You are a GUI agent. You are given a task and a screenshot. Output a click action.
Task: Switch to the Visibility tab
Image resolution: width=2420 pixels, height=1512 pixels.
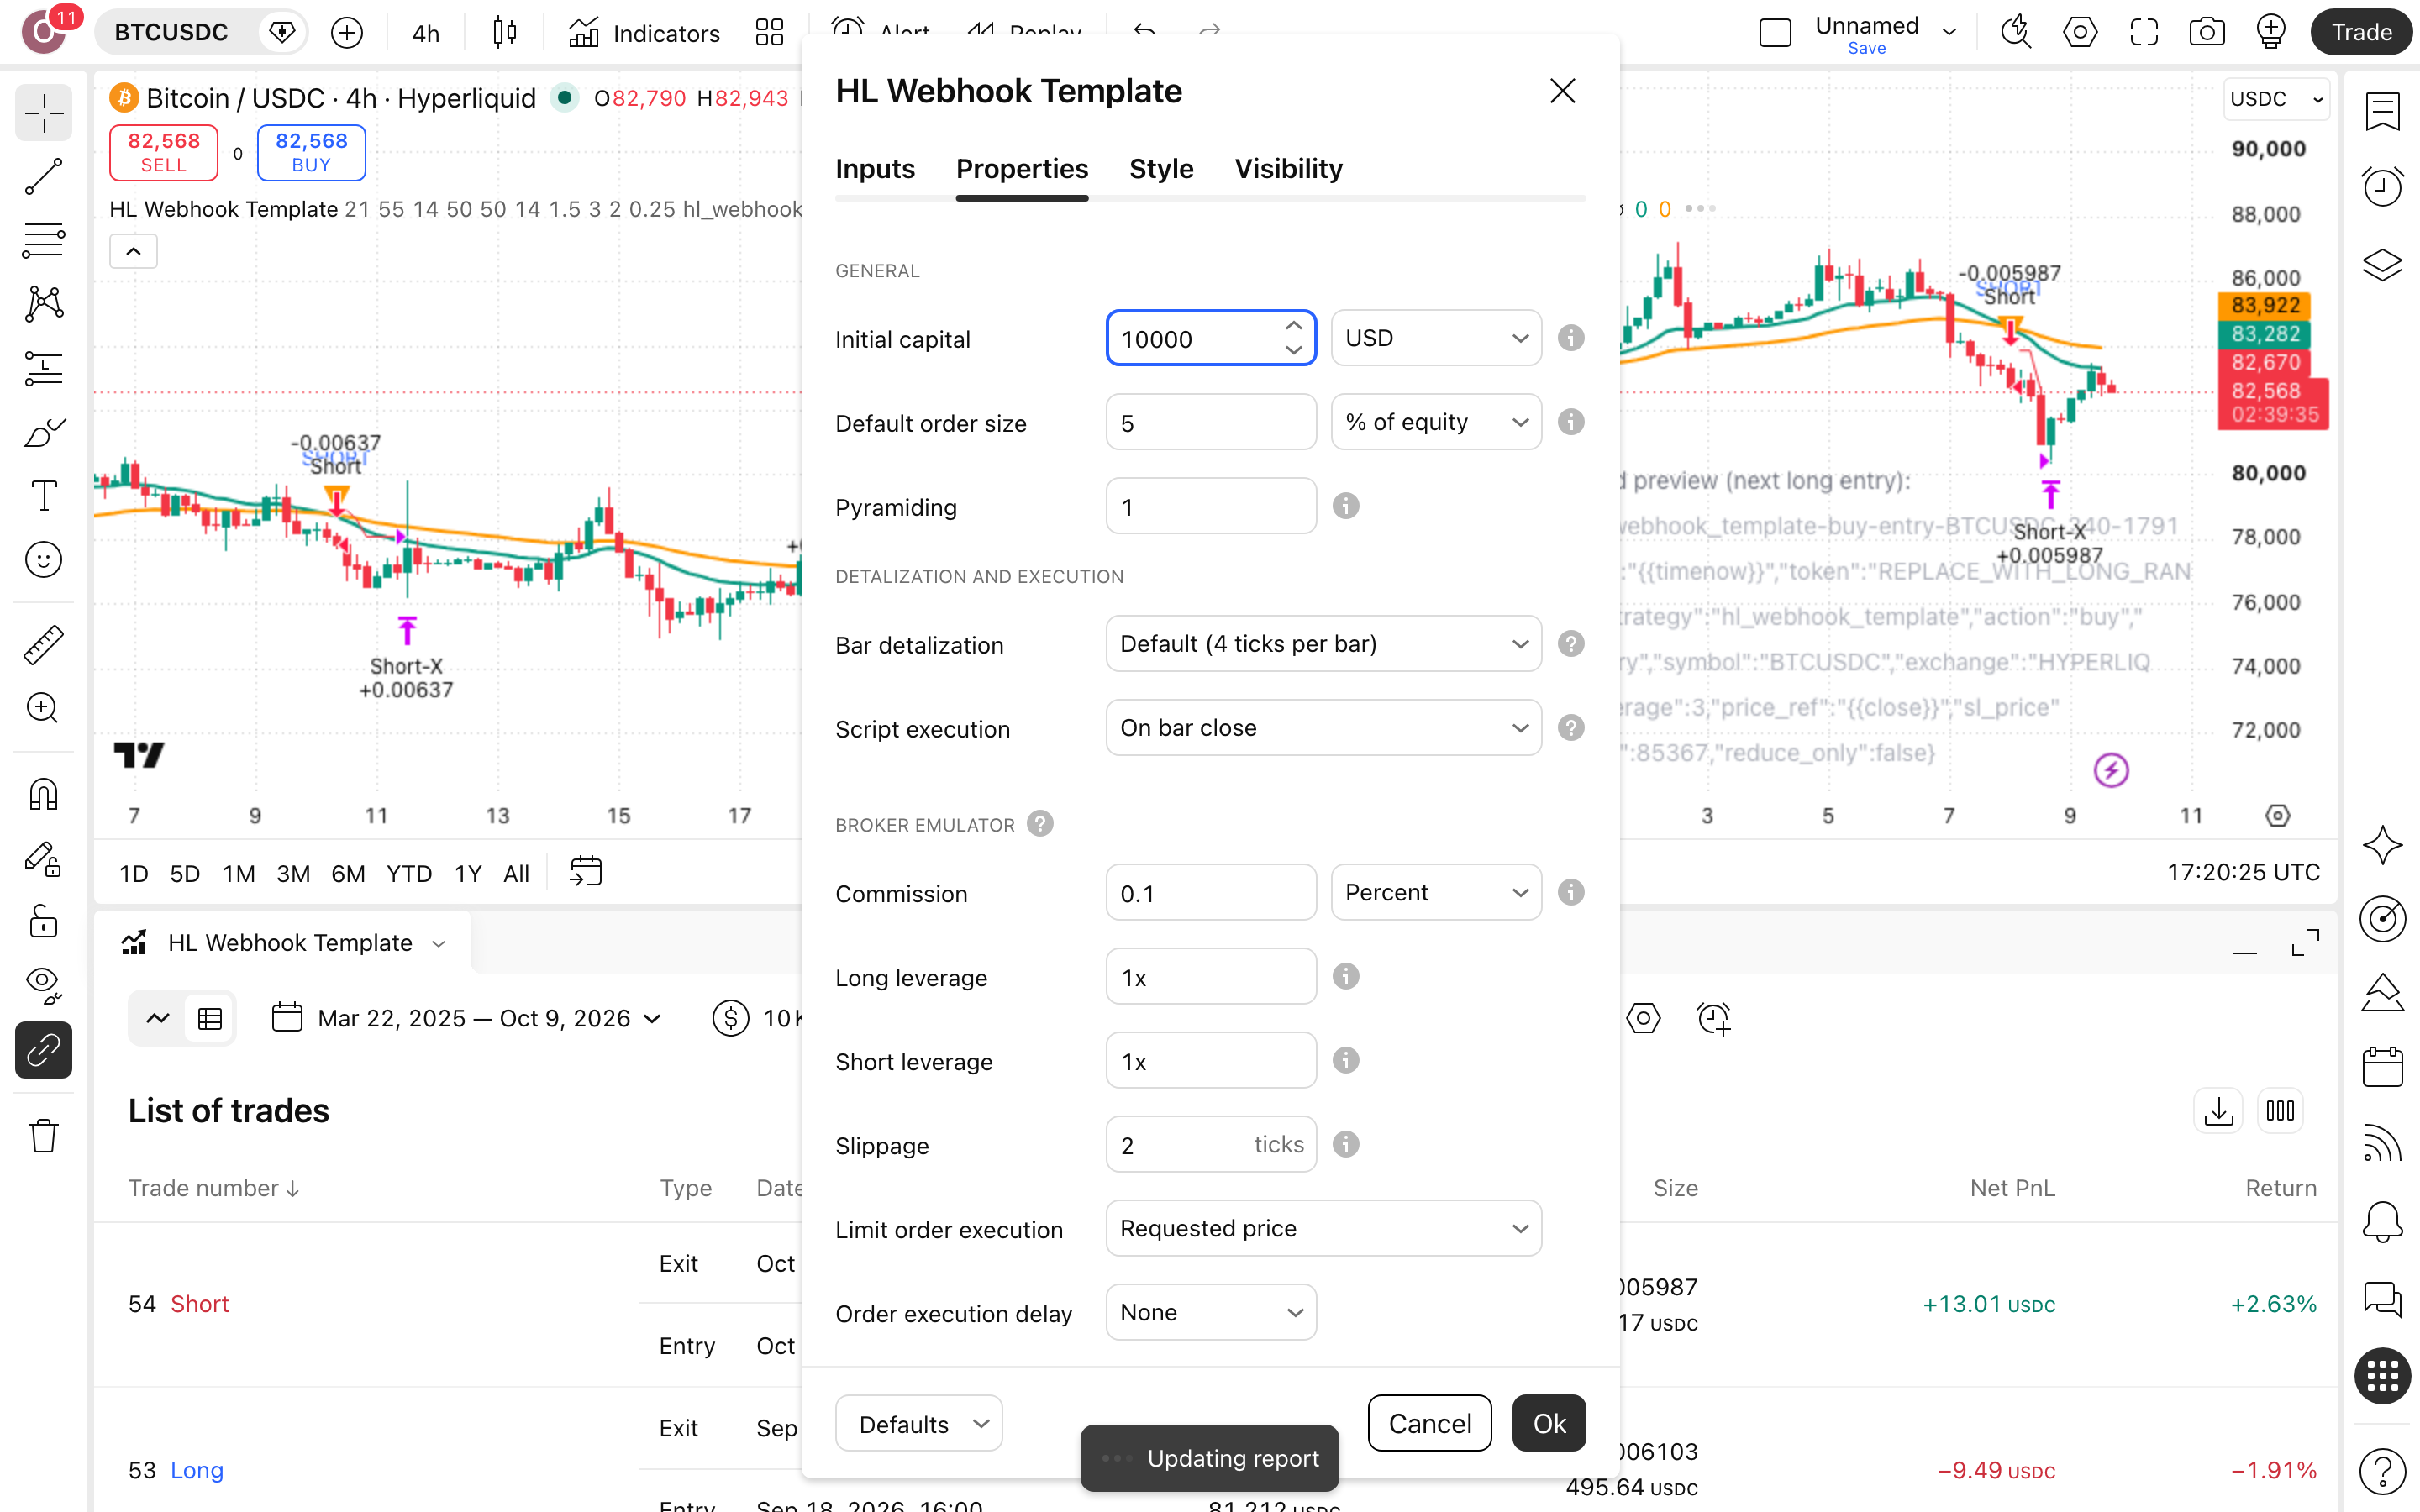(x=1288, y=169)
